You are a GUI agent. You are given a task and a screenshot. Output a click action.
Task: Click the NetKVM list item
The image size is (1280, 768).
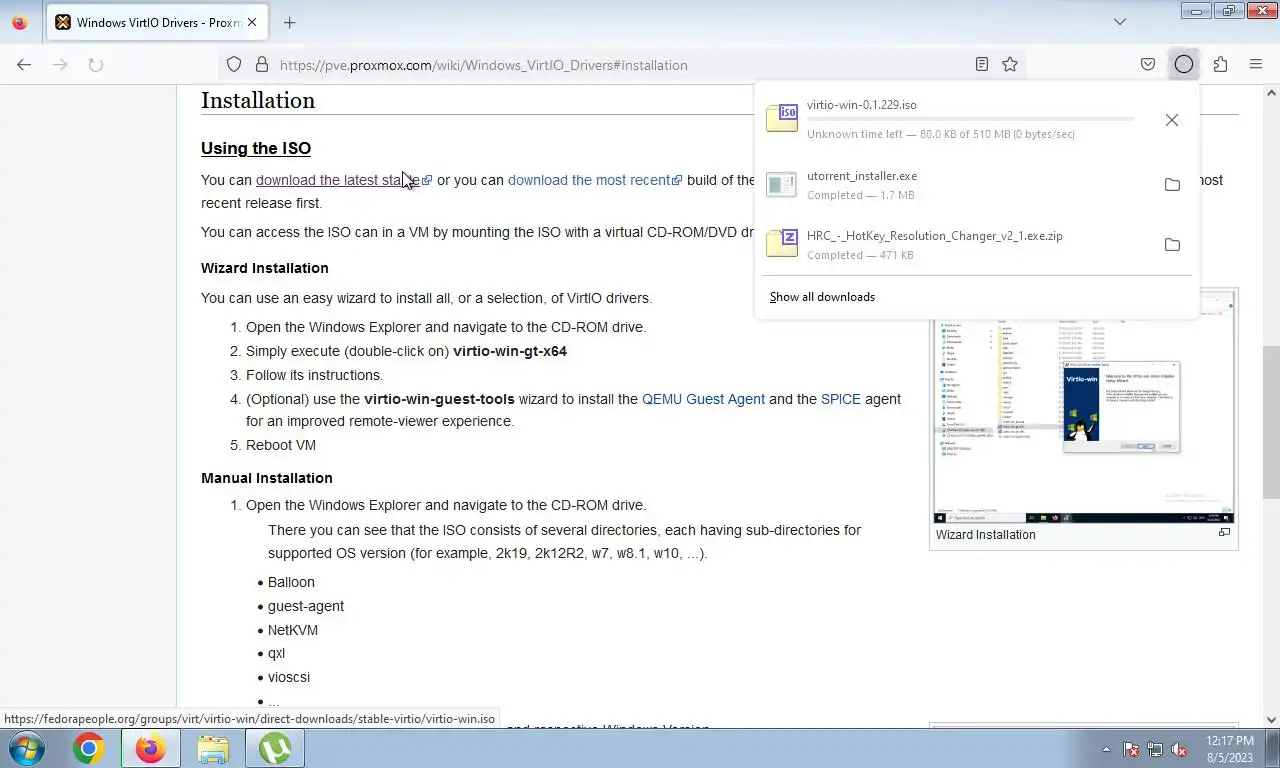pos(293,630)
